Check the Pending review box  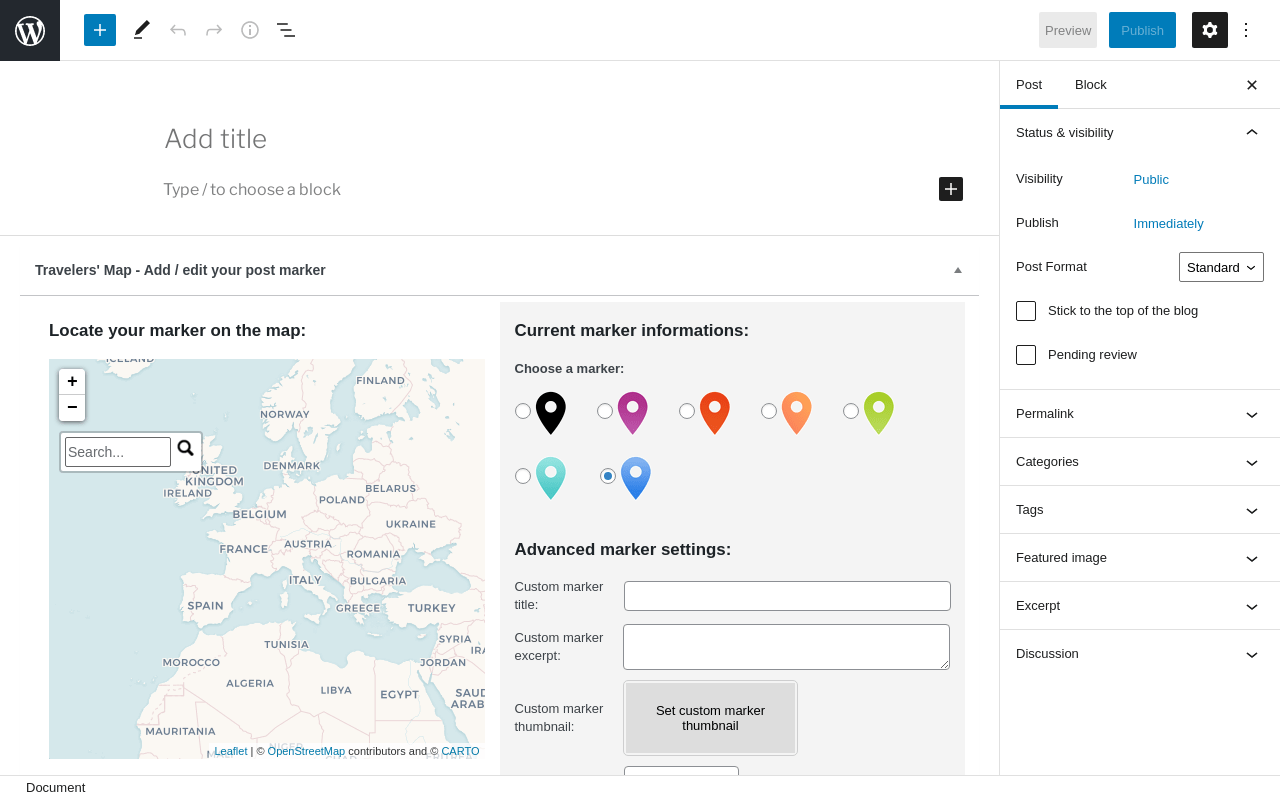(1026, 355)
